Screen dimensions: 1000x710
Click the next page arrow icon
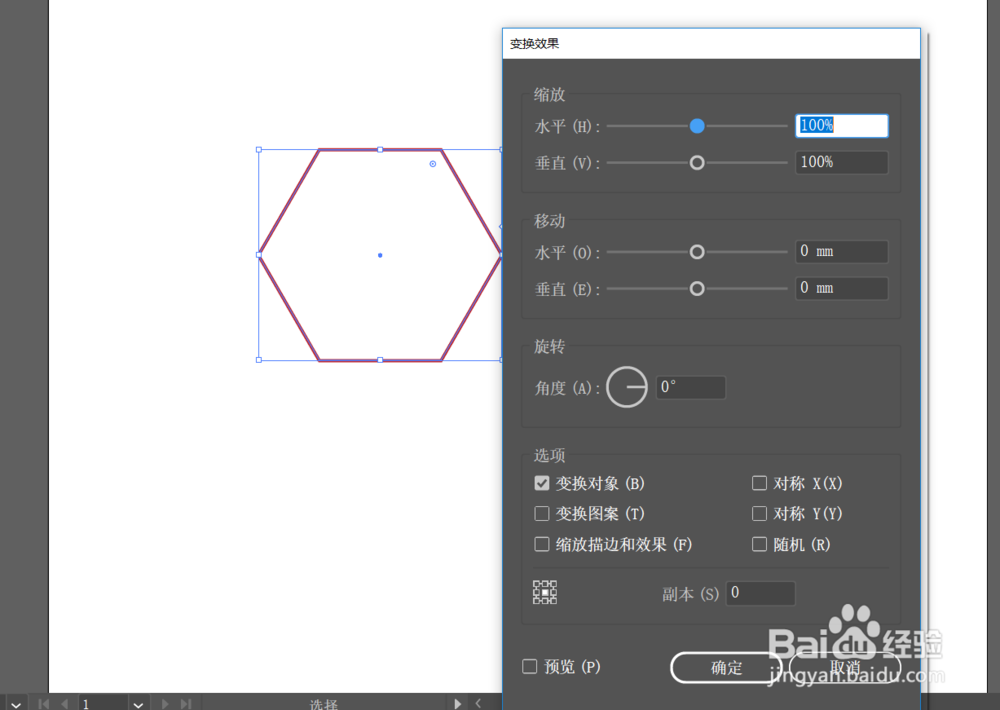tap(163, 703)
